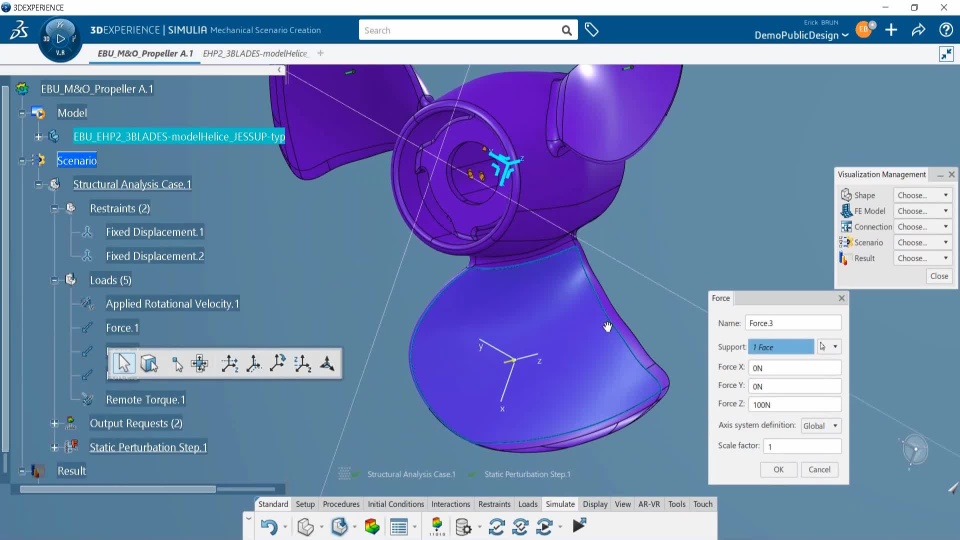Viewport: 960px width, 540px height.
Task: Expand the Output Requests (2) node
Action: pyautogui.click(x=54, y=423)
